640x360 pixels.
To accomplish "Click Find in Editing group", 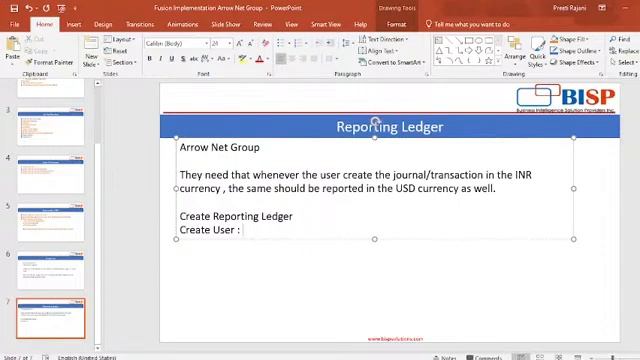I will pyautogui.click(x=620, y=39).
